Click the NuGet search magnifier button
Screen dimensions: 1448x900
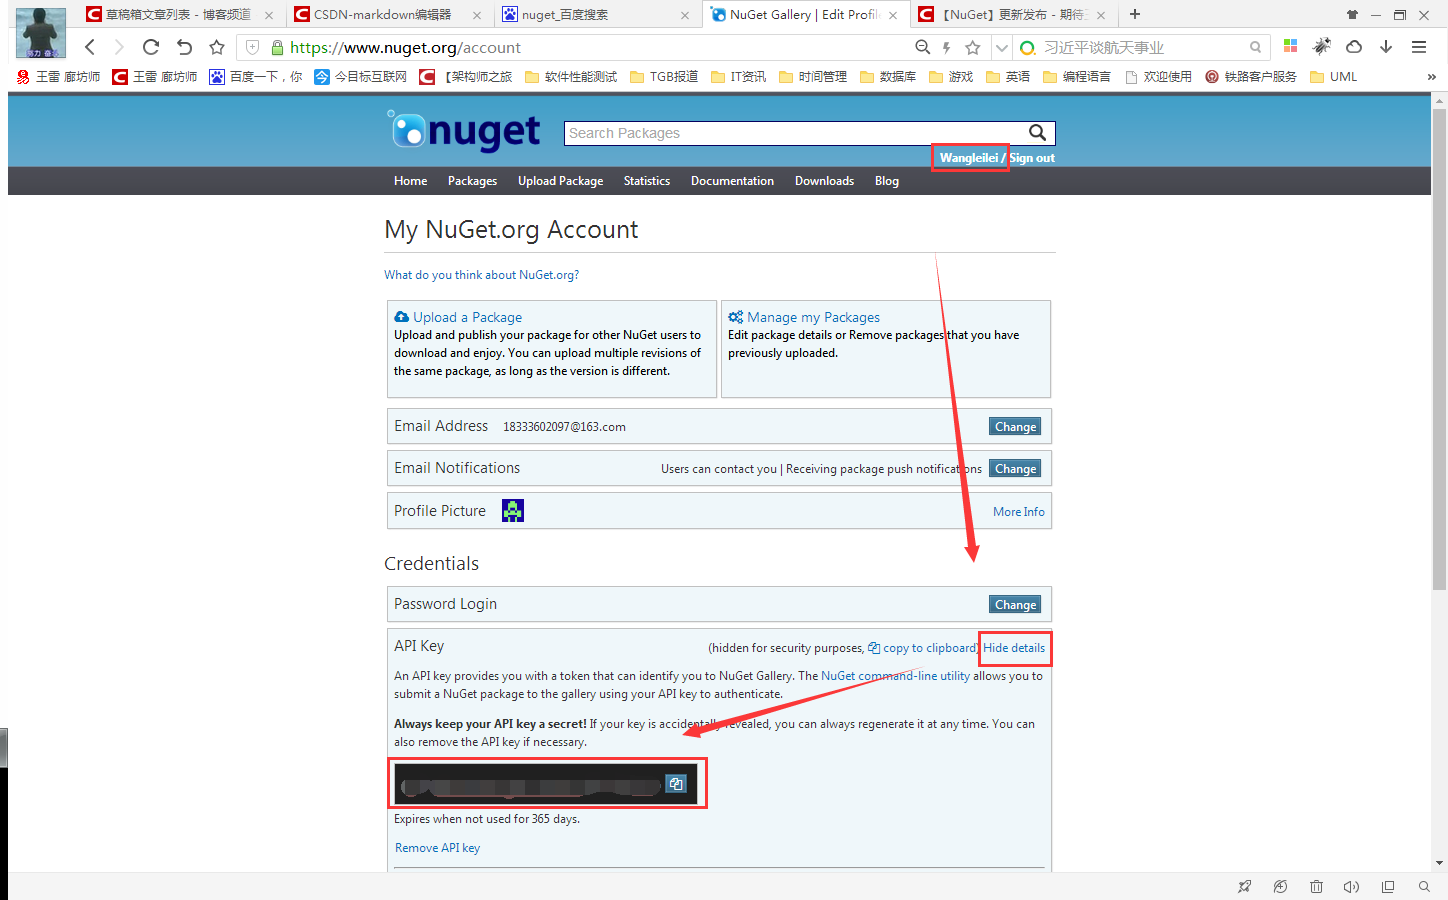pyautogui.click(x=1038, y=133)
